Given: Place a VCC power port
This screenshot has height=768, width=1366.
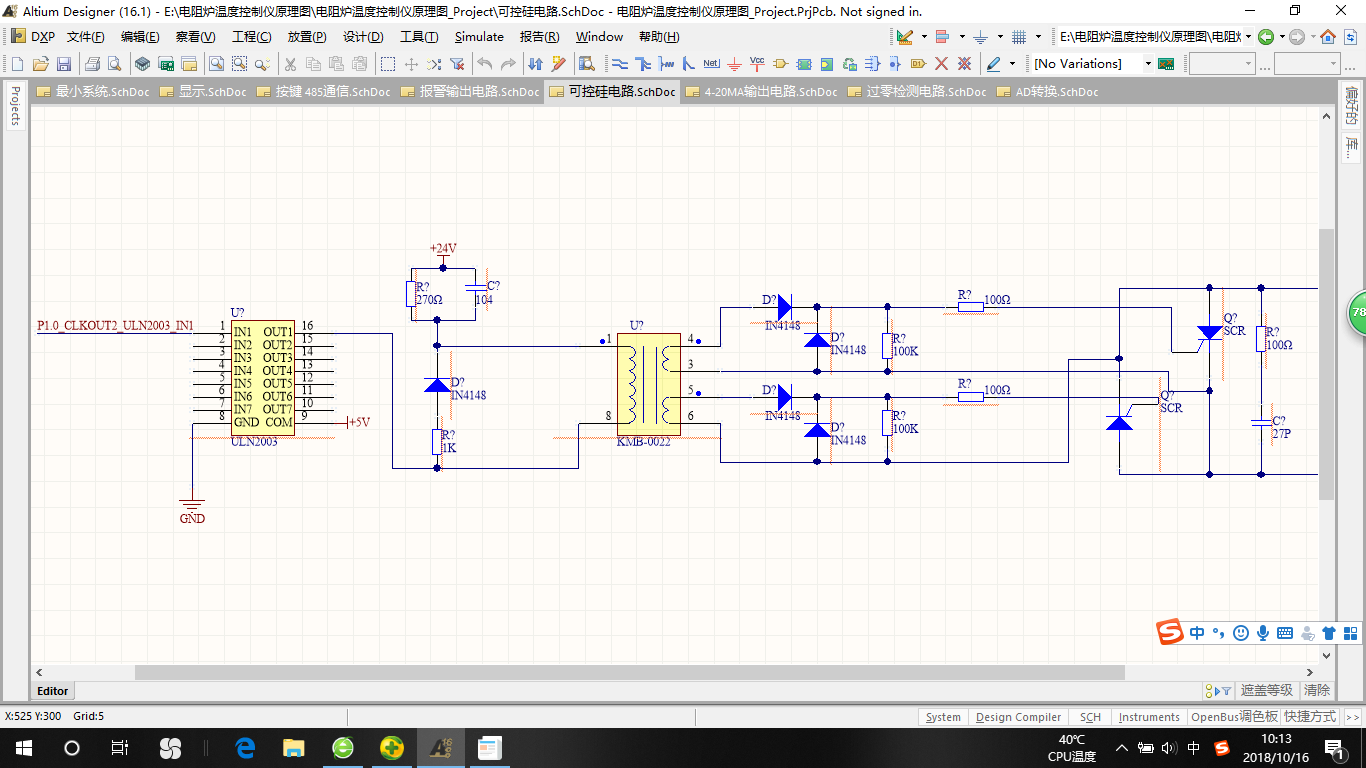Looking at the screenshot, I should (757, 64).
